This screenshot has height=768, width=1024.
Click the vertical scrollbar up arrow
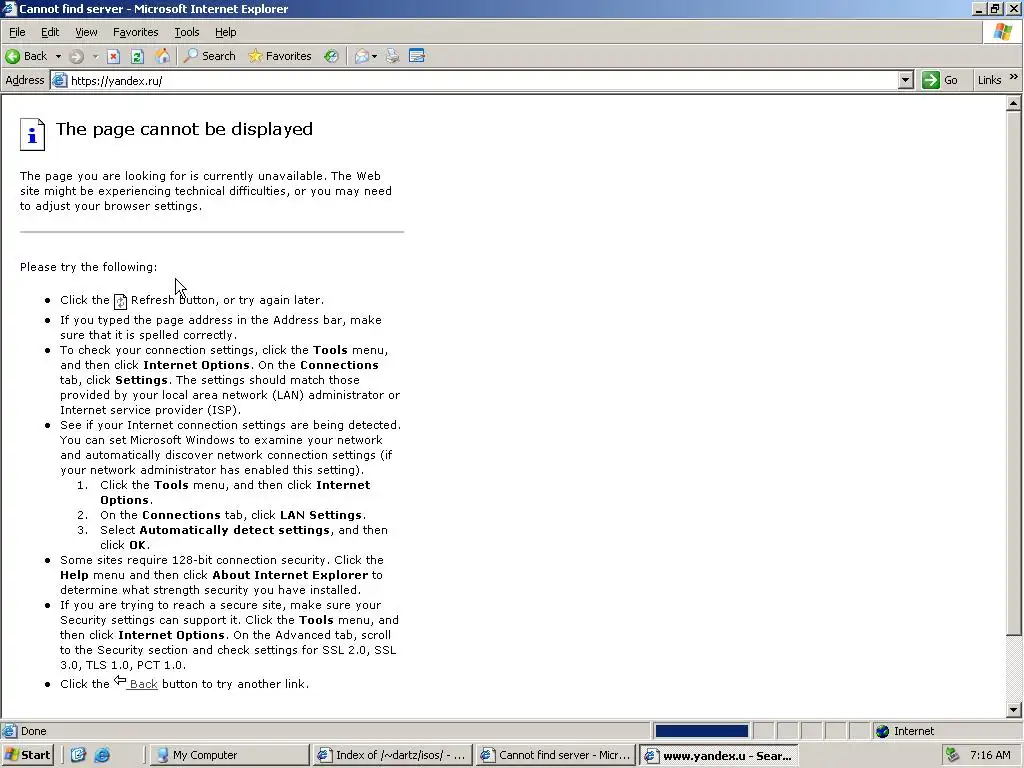(1014, 103)
